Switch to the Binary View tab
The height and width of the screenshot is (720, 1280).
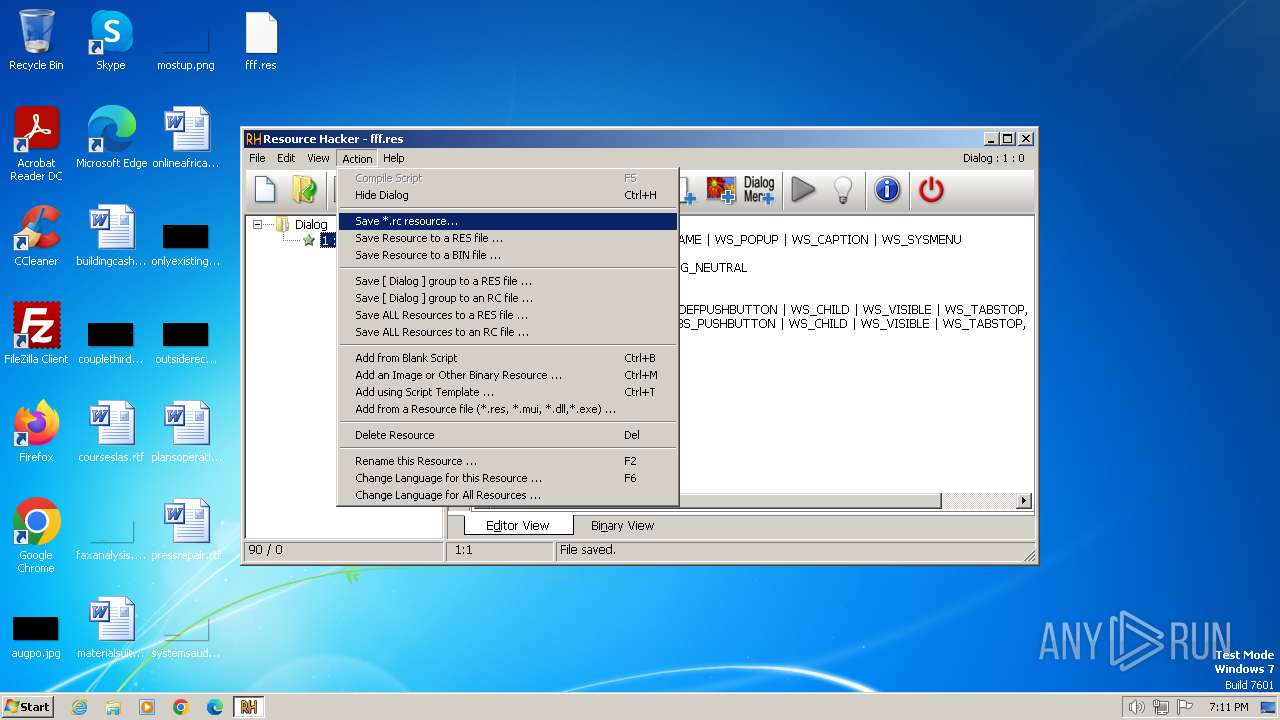point(622,525)
